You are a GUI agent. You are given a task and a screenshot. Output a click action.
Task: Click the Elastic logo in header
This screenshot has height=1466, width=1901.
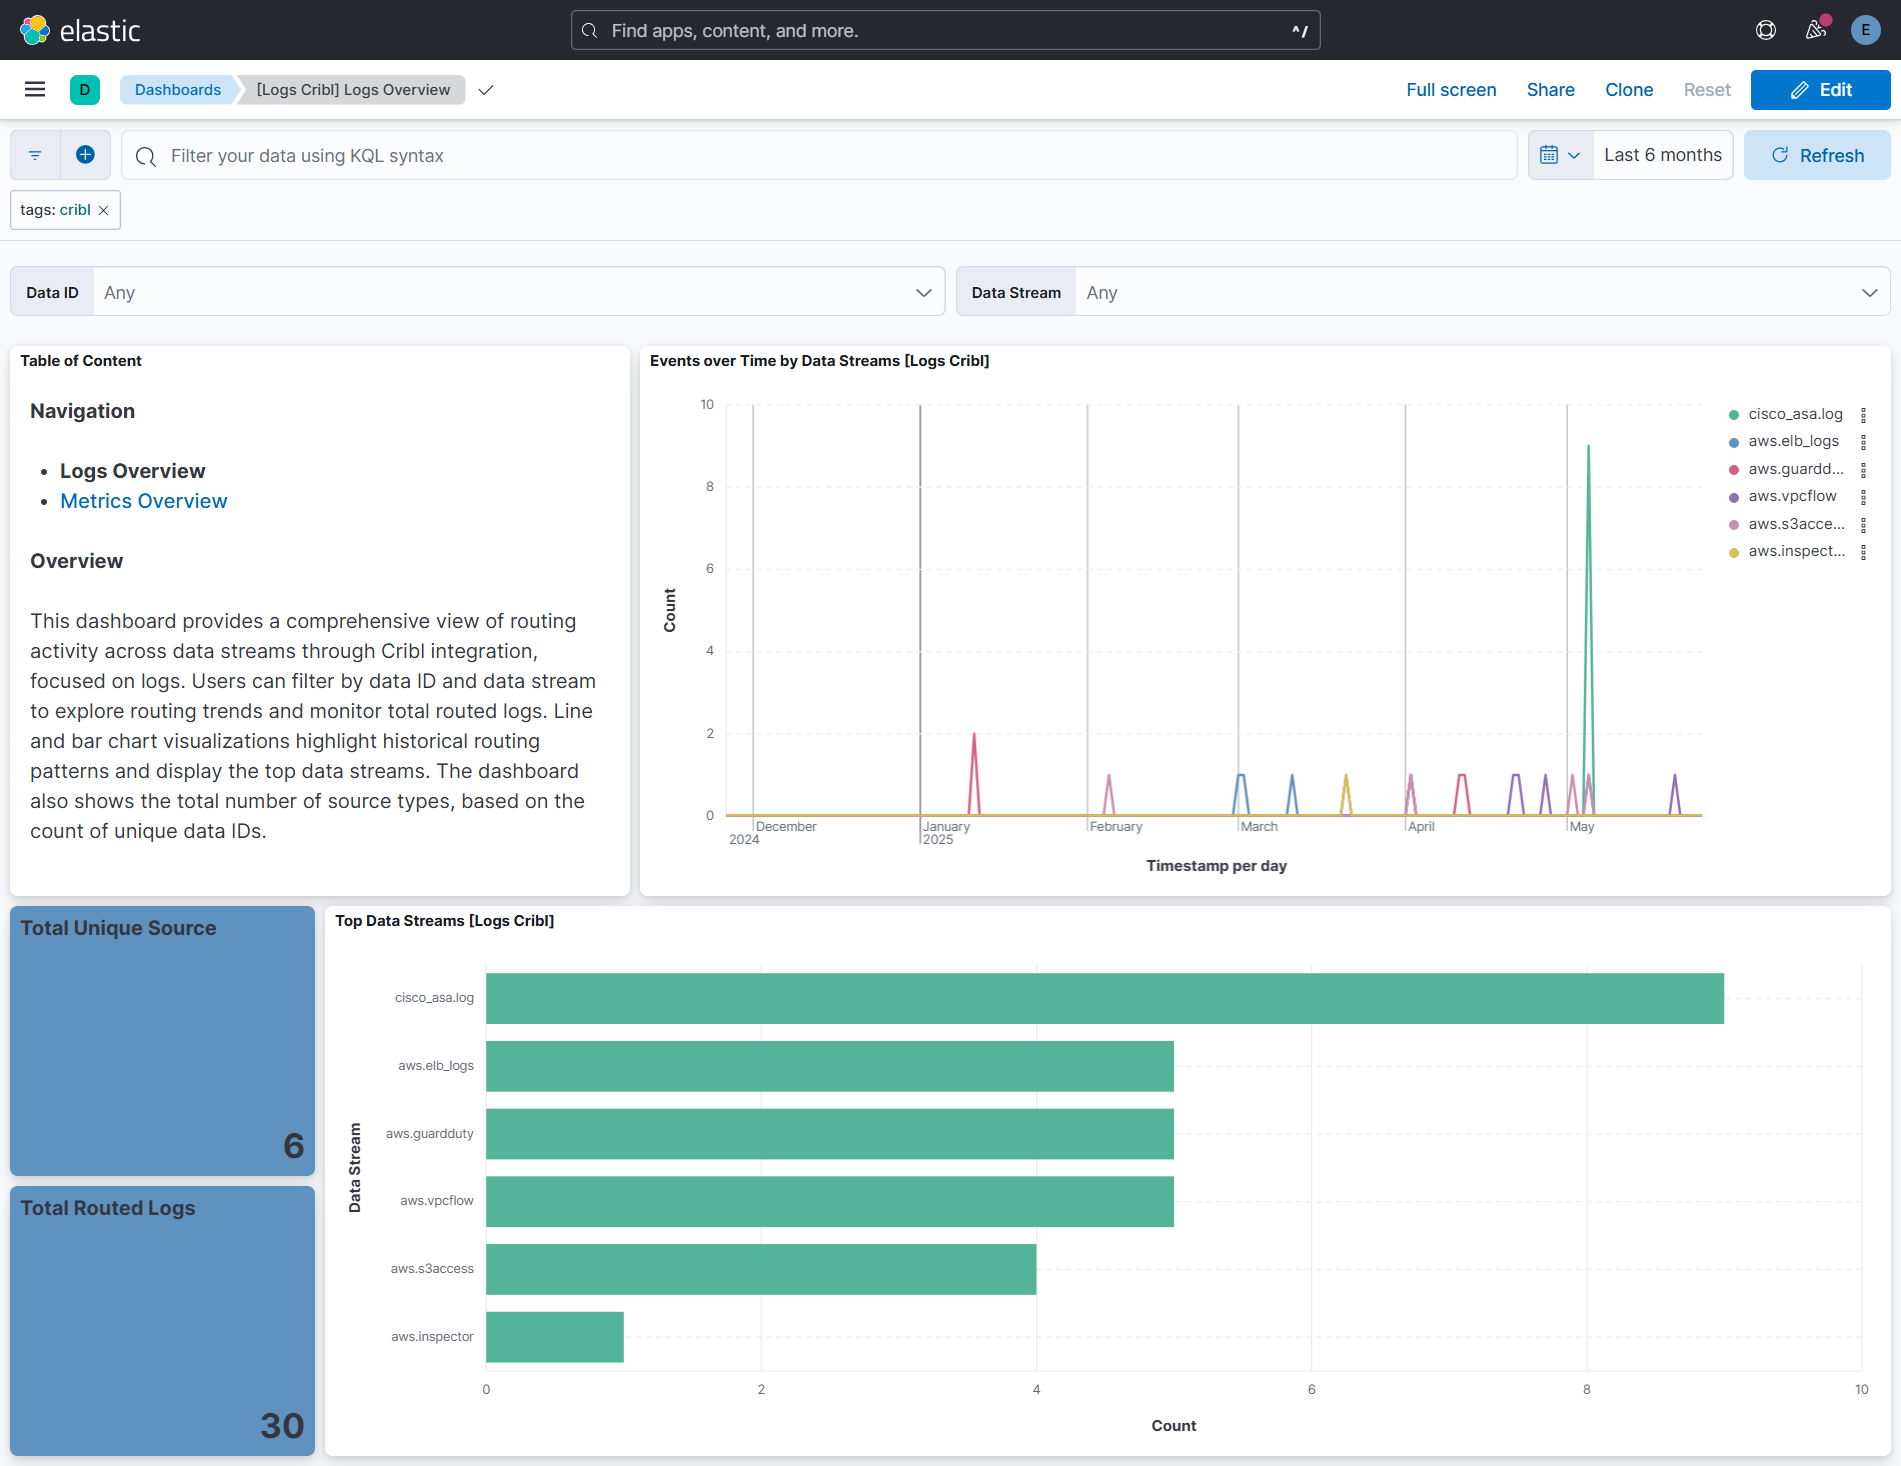click(x=80, y=30)
